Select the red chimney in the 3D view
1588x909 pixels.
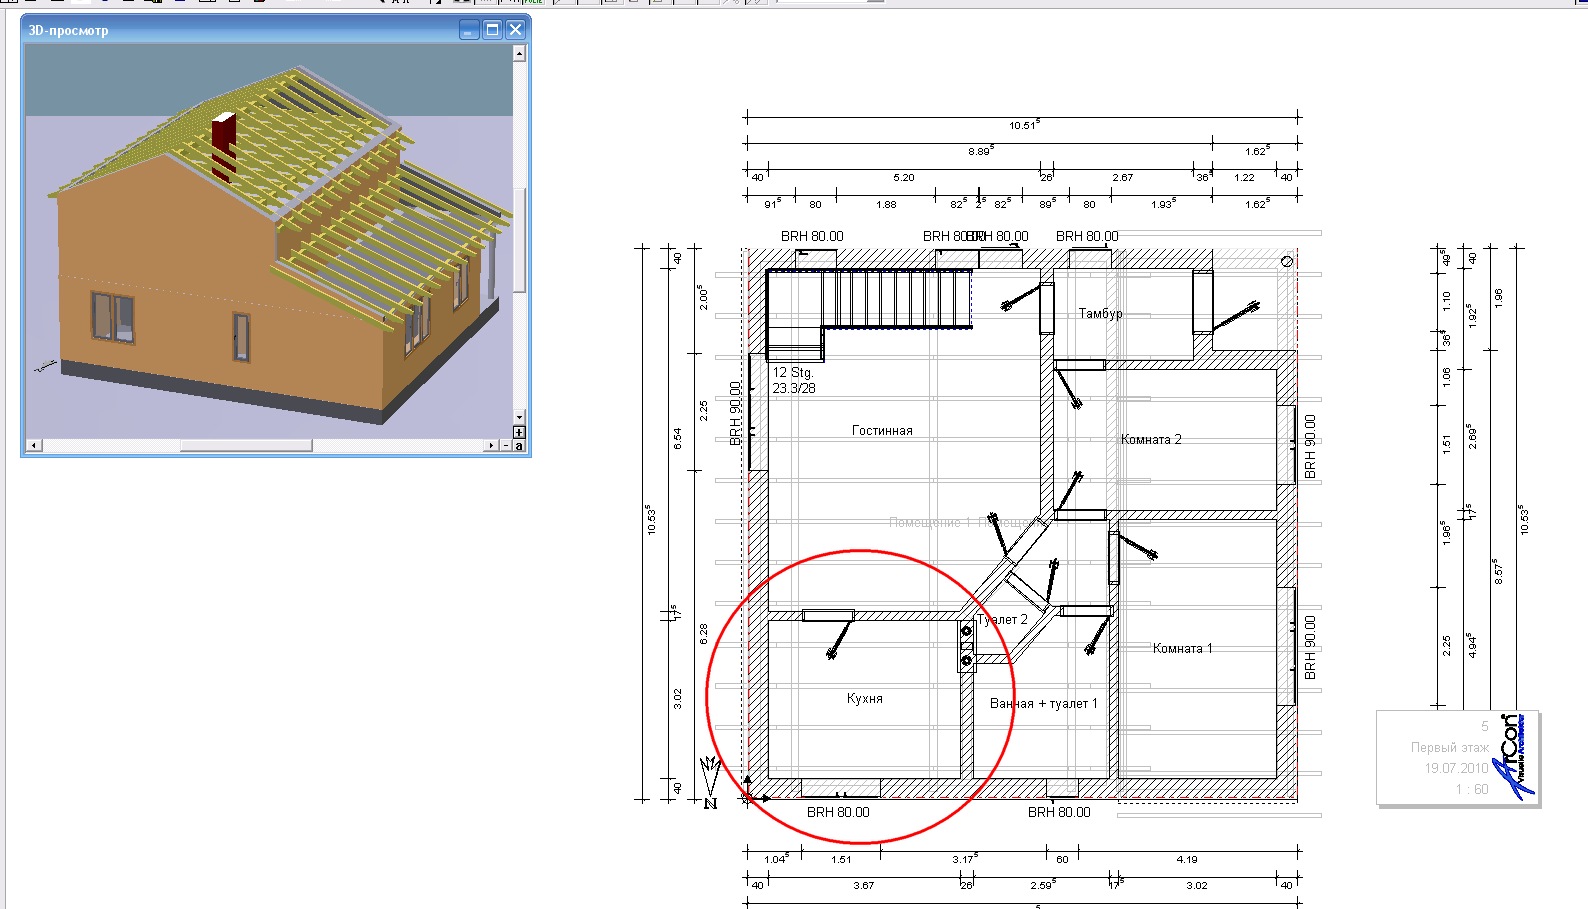tap(223, 141)
